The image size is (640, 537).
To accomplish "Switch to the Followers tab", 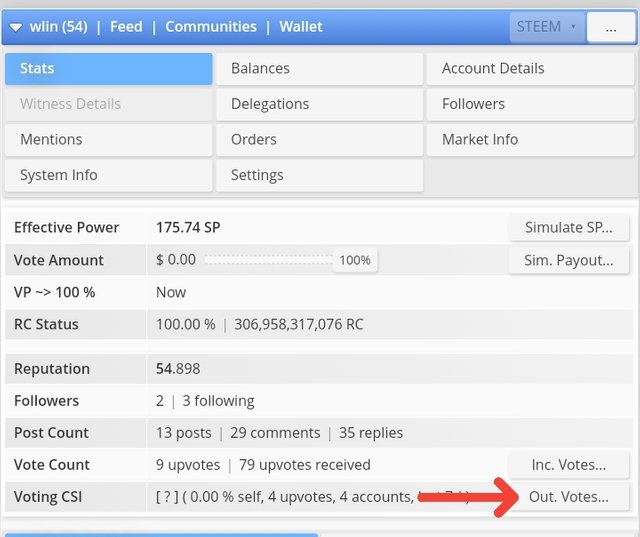I will tap(530, 104).
